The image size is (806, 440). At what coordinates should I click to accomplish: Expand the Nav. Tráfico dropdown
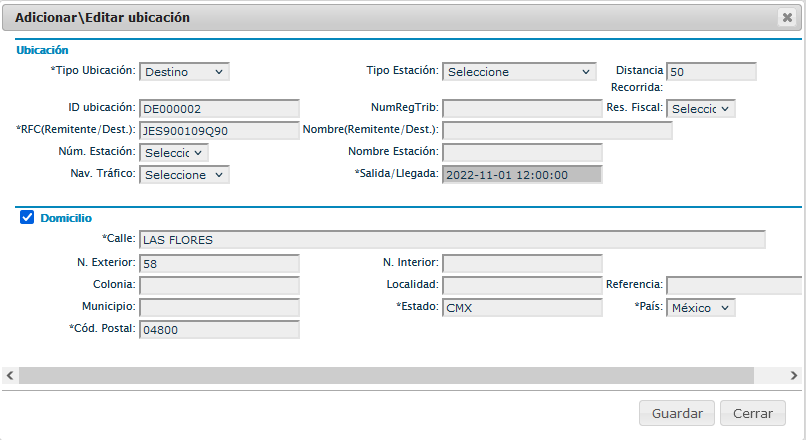[184, 174]
